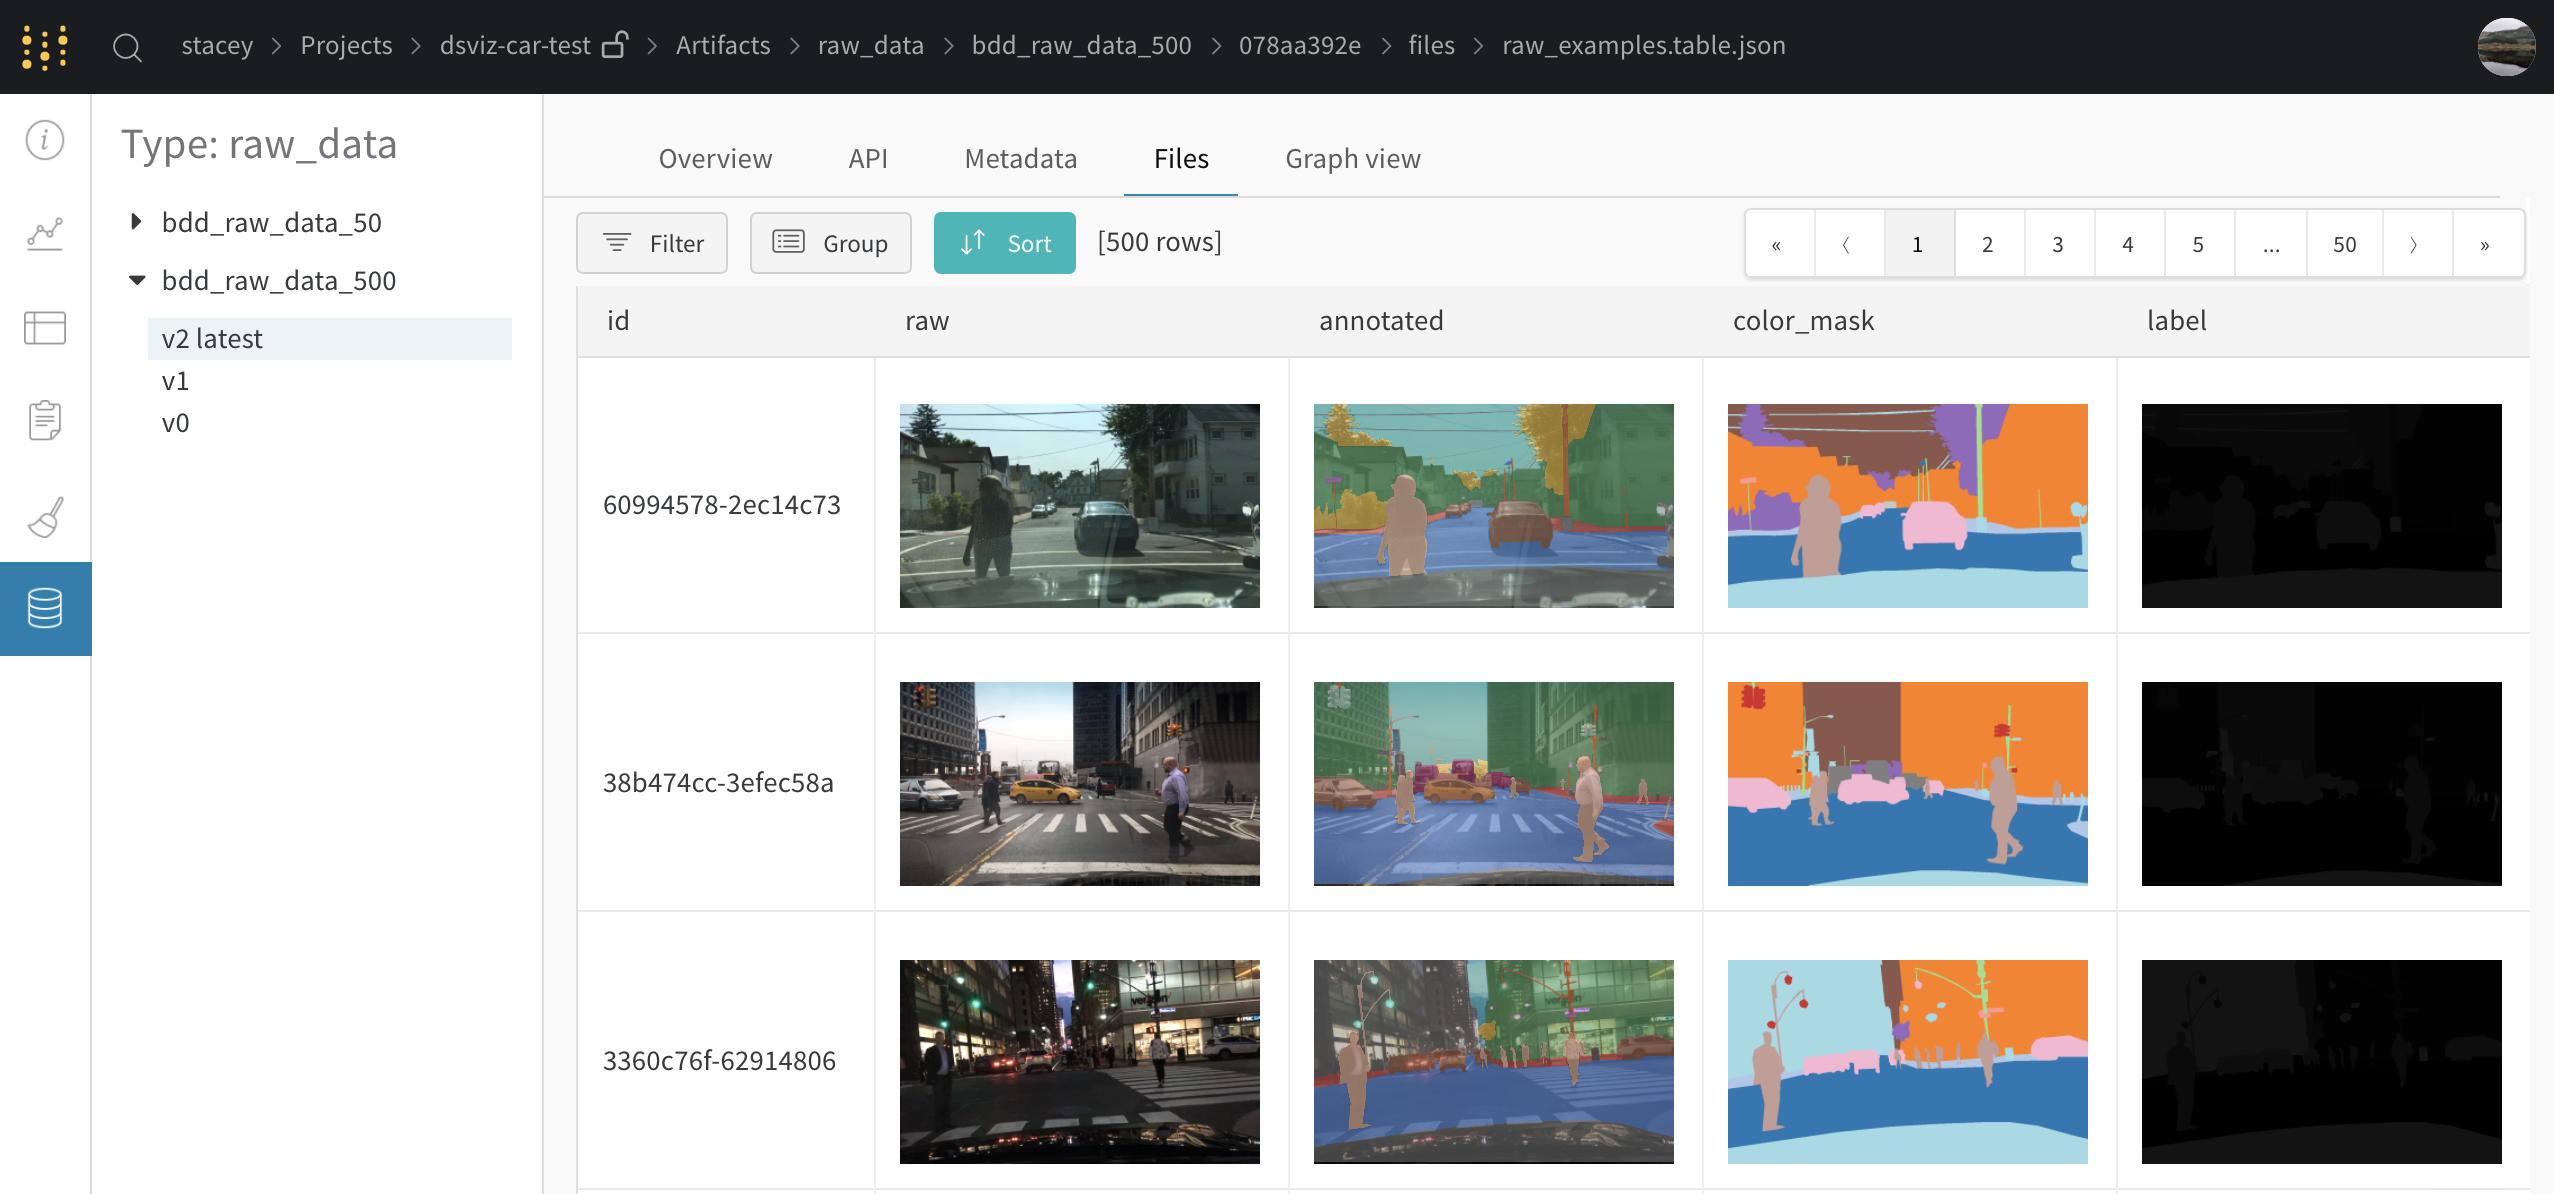The height and width of the screenshot is (1194, 2554).
Task: Open label image of row 60994578-2ec14c73
Action: [2321, 506]
